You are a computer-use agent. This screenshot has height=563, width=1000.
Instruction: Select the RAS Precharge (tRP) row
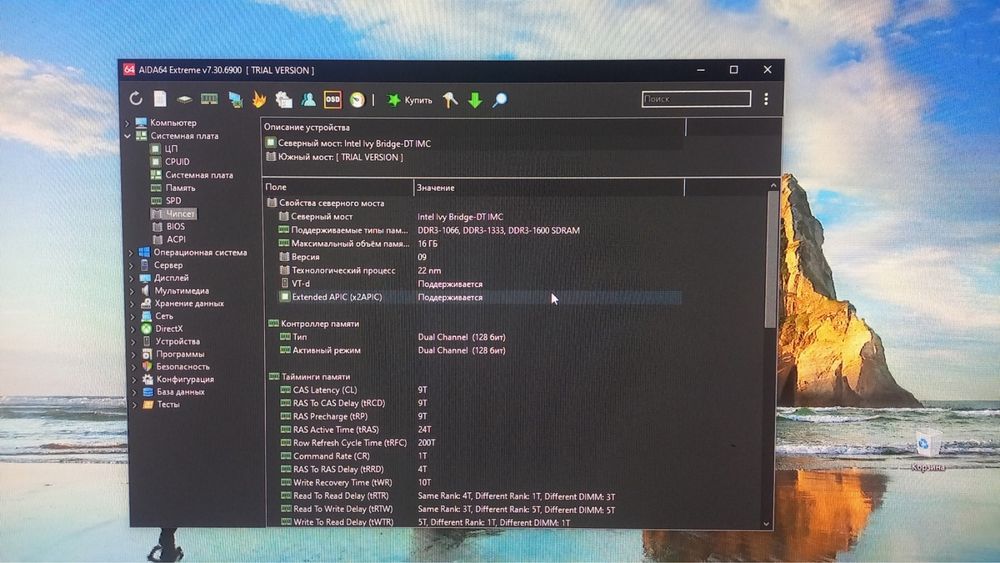pos(481,416)
